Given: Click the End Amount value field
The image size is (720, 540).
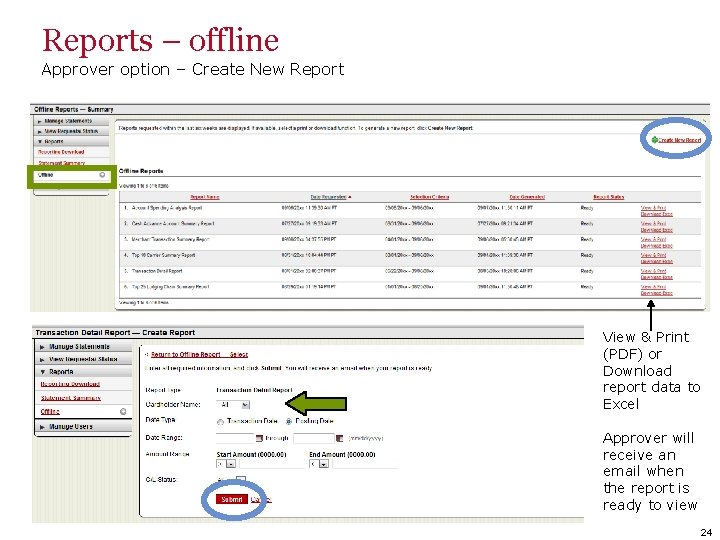Looking at the screenshot, I should [x=366, y=464].
